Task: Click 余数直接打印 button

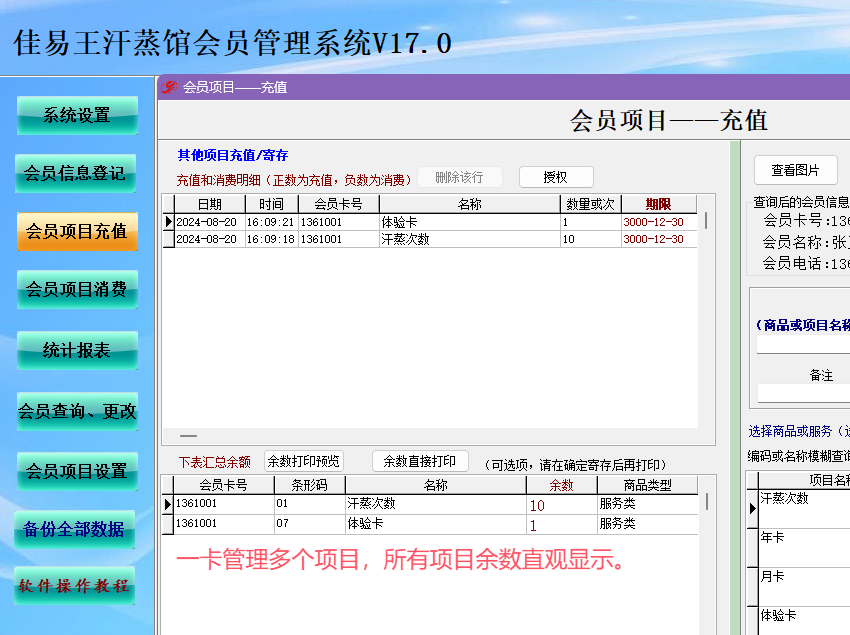Action: [420, 461]
